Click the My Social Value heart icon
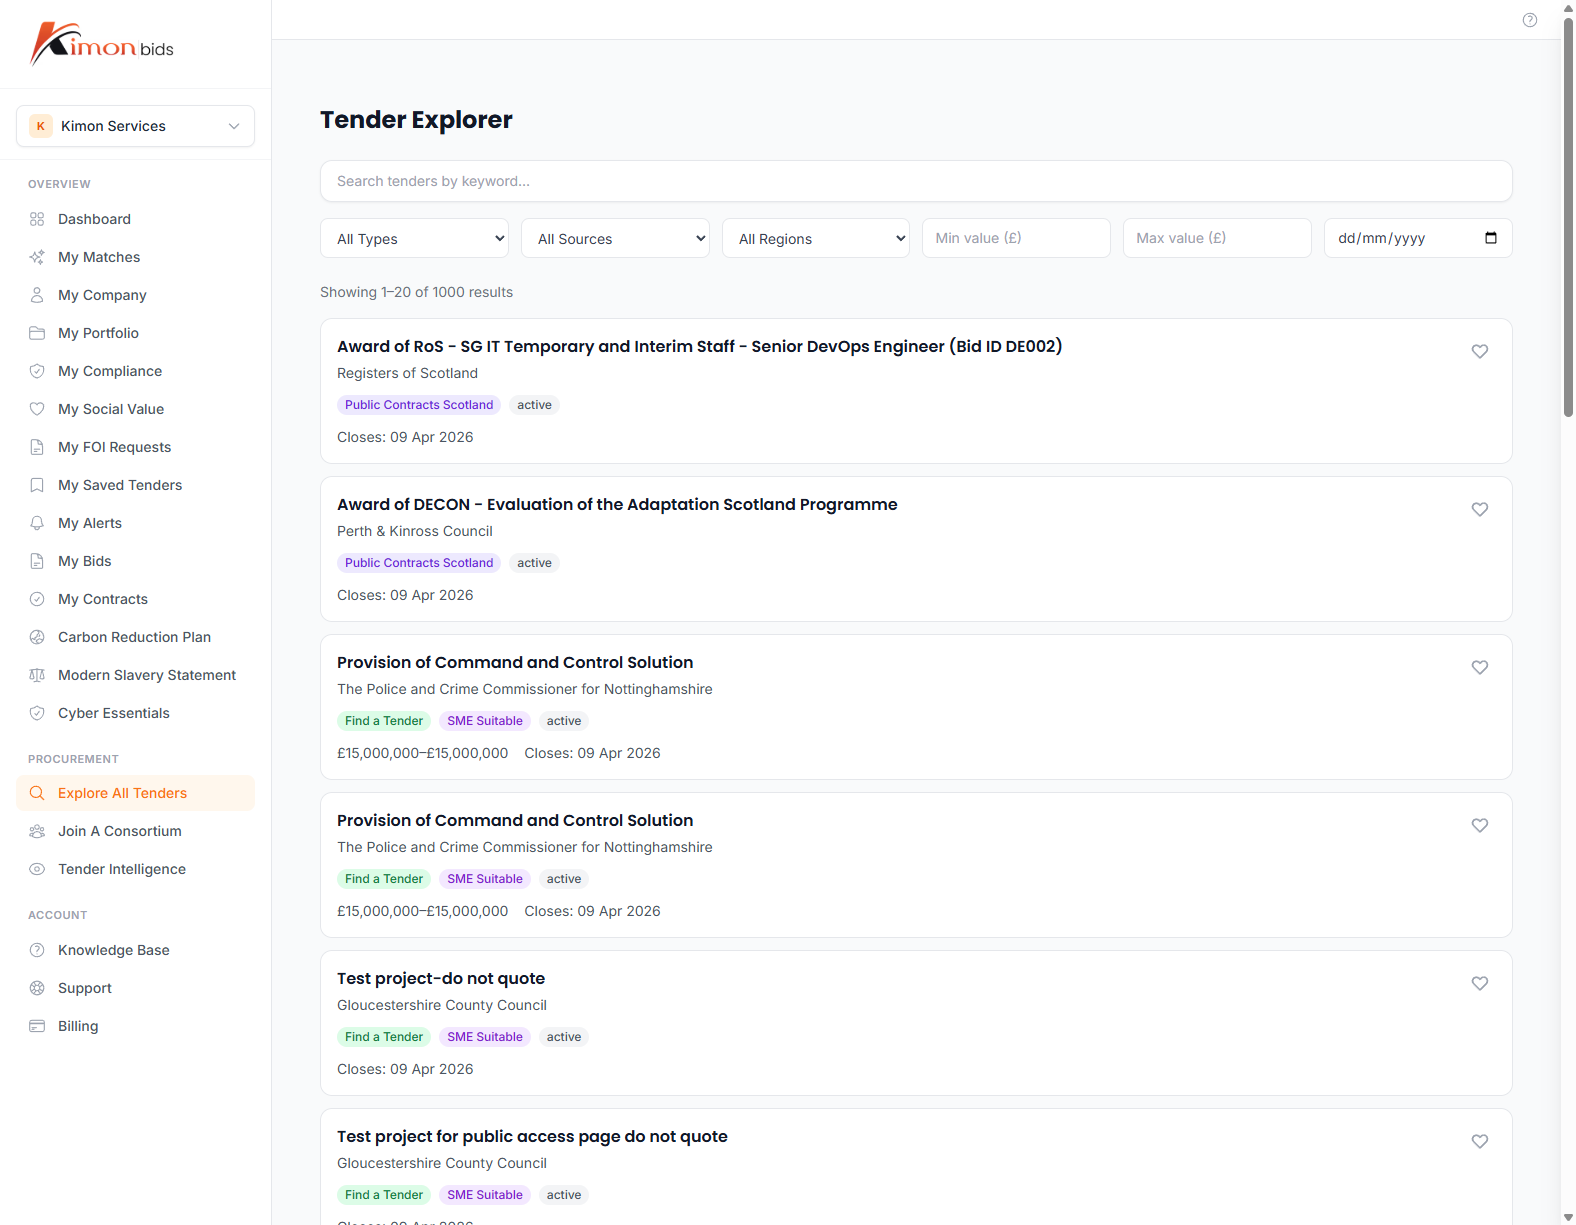1576x1225 pixels. (37, 409)
